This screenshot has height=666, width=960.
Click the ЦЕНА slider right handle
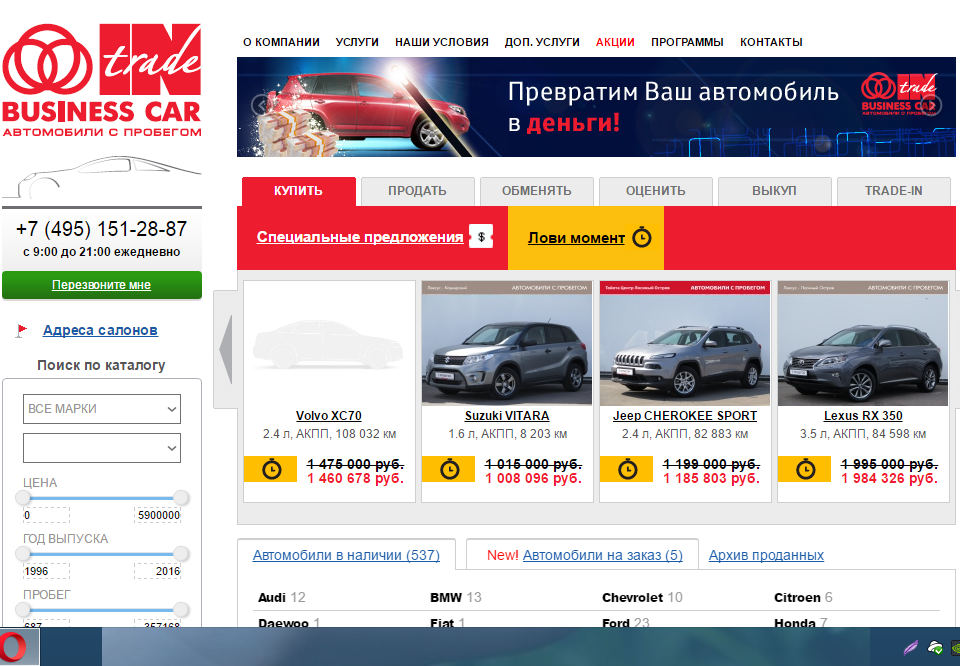pyautogui.click(x=181, y=498)
